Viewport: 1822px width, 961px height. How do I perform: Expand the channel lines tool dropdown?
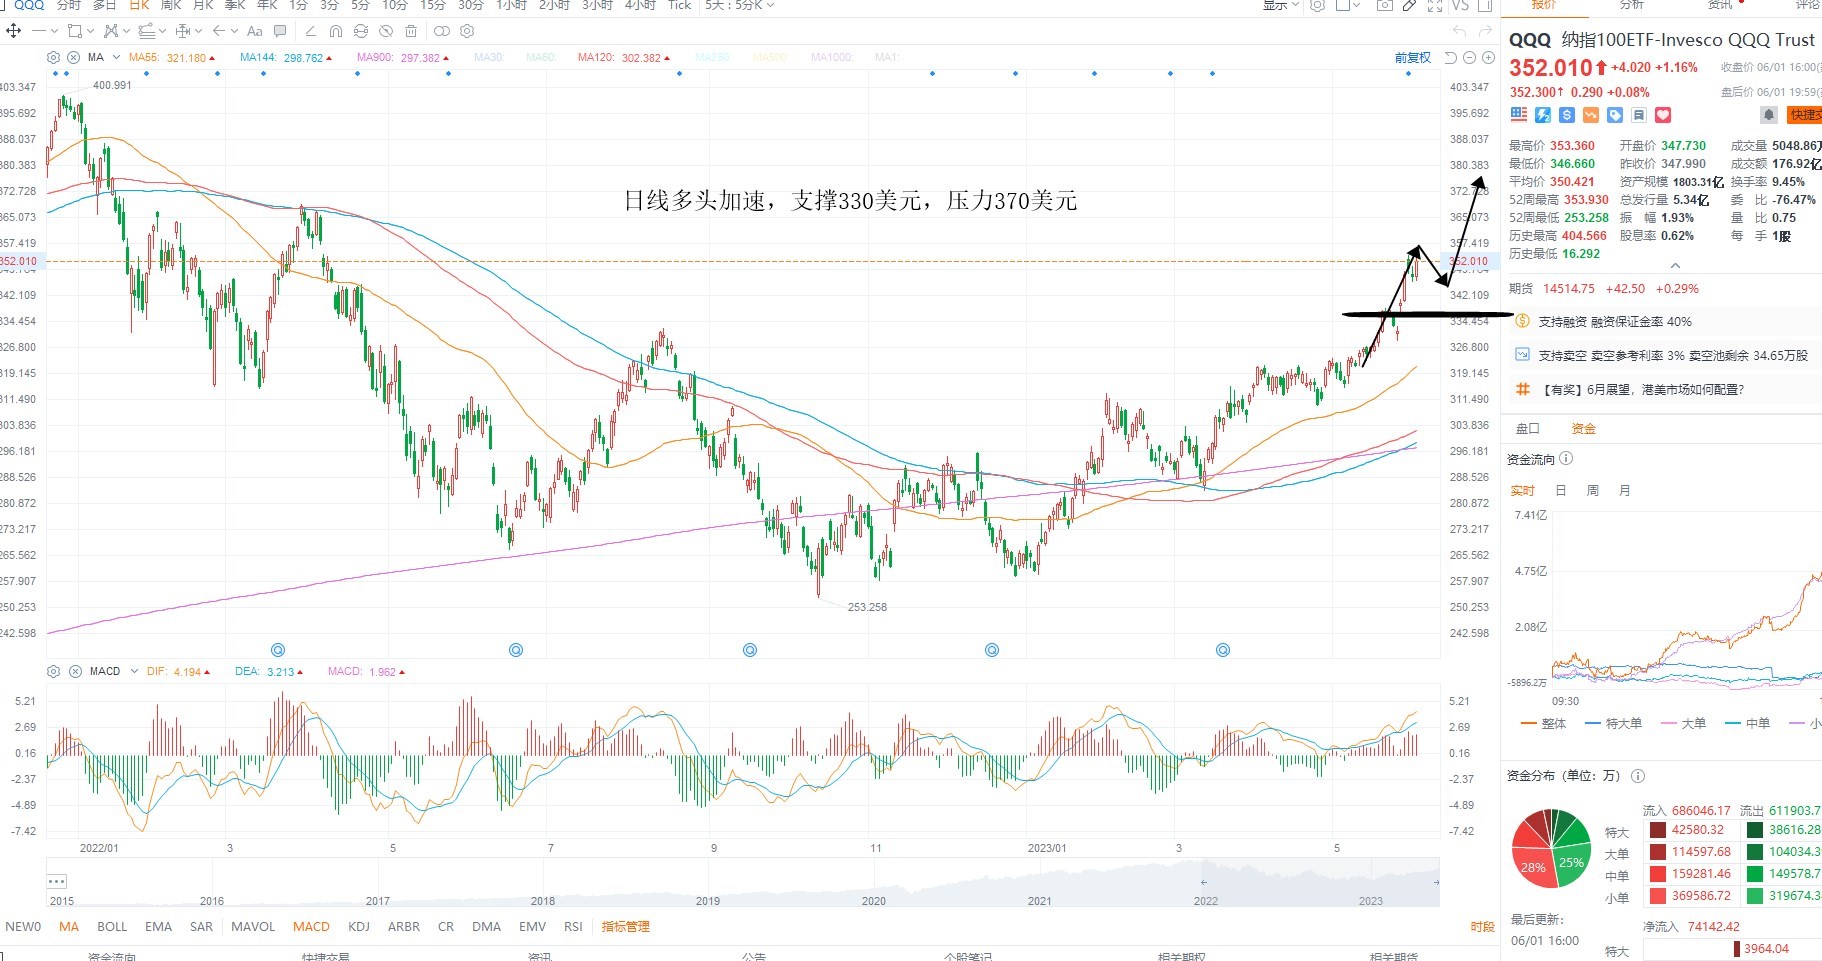pos(162,31)
